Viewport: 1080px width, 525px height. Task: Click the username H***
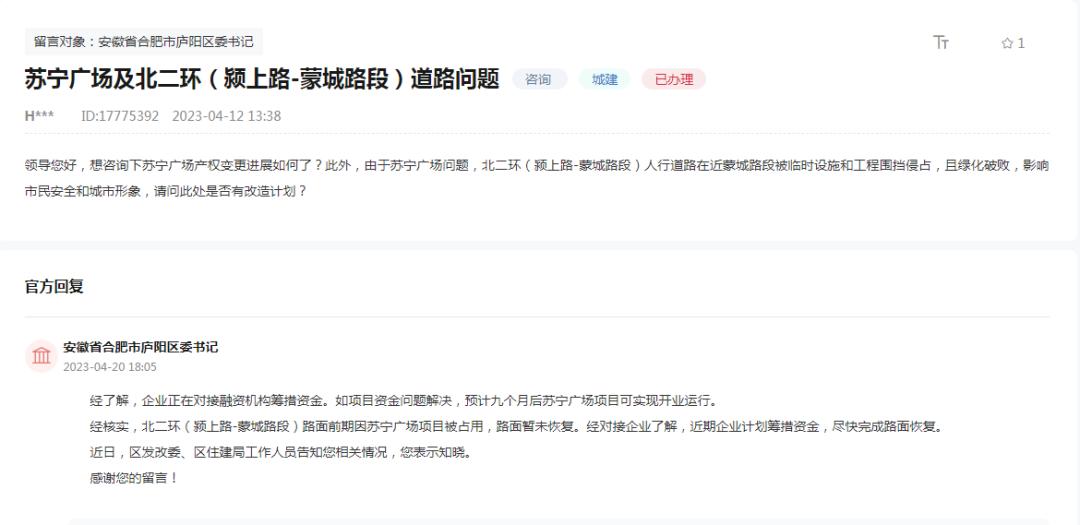tap(39, 116)
